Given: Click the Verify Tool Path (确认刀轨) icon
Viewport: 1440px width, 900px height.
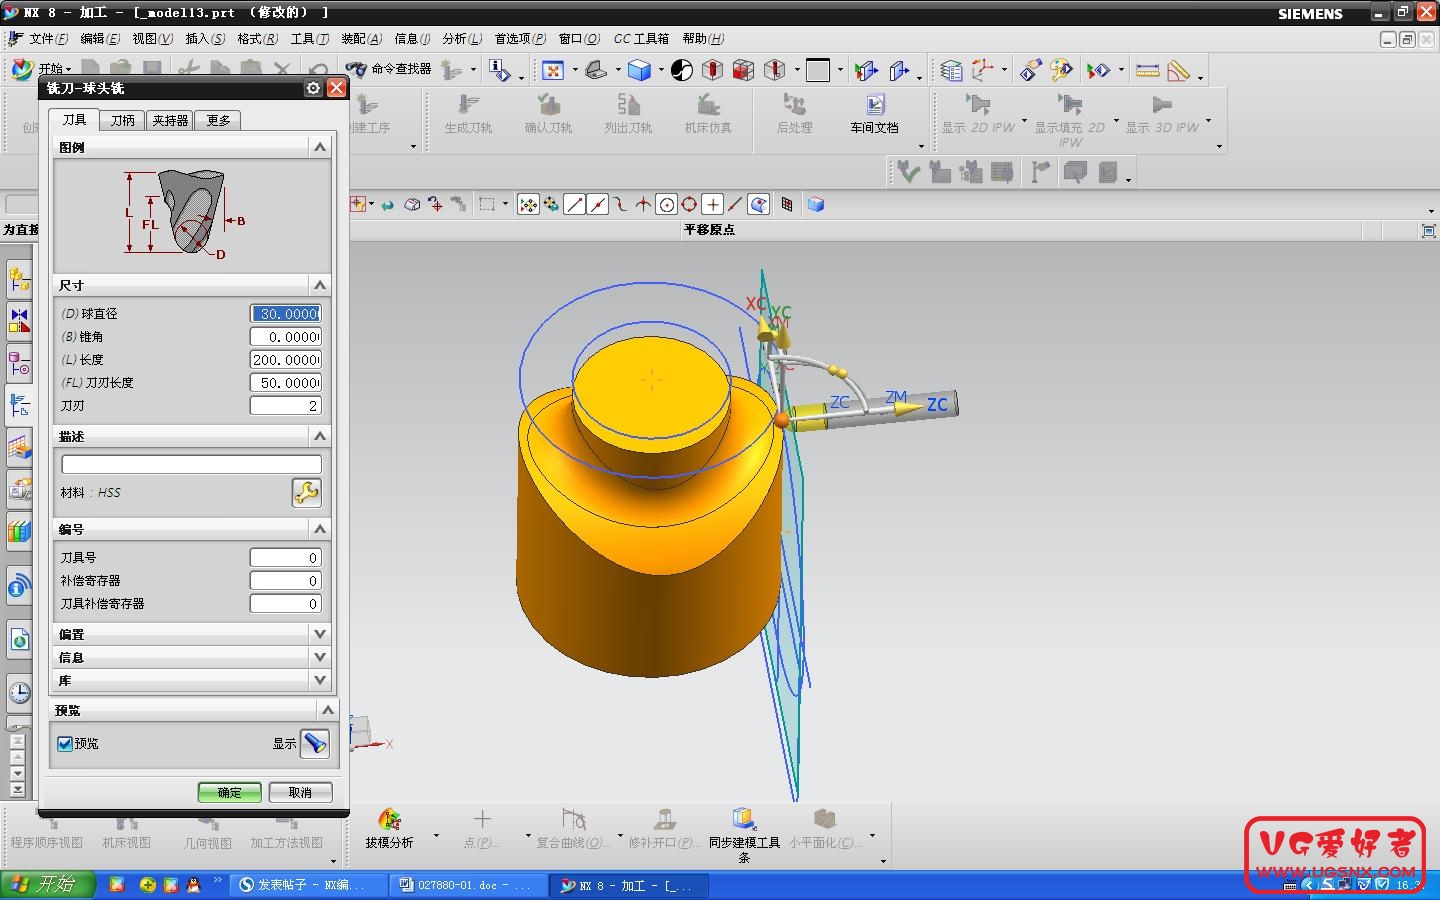Looking at the screenshot, I should click(548, 104).
